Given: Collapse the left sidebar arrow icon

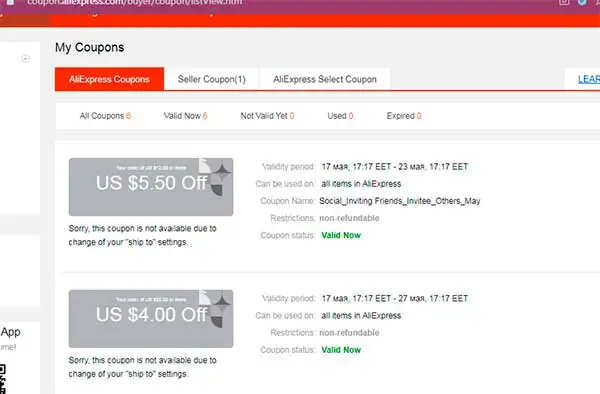Looking at the screenshot, I should 26,59.
